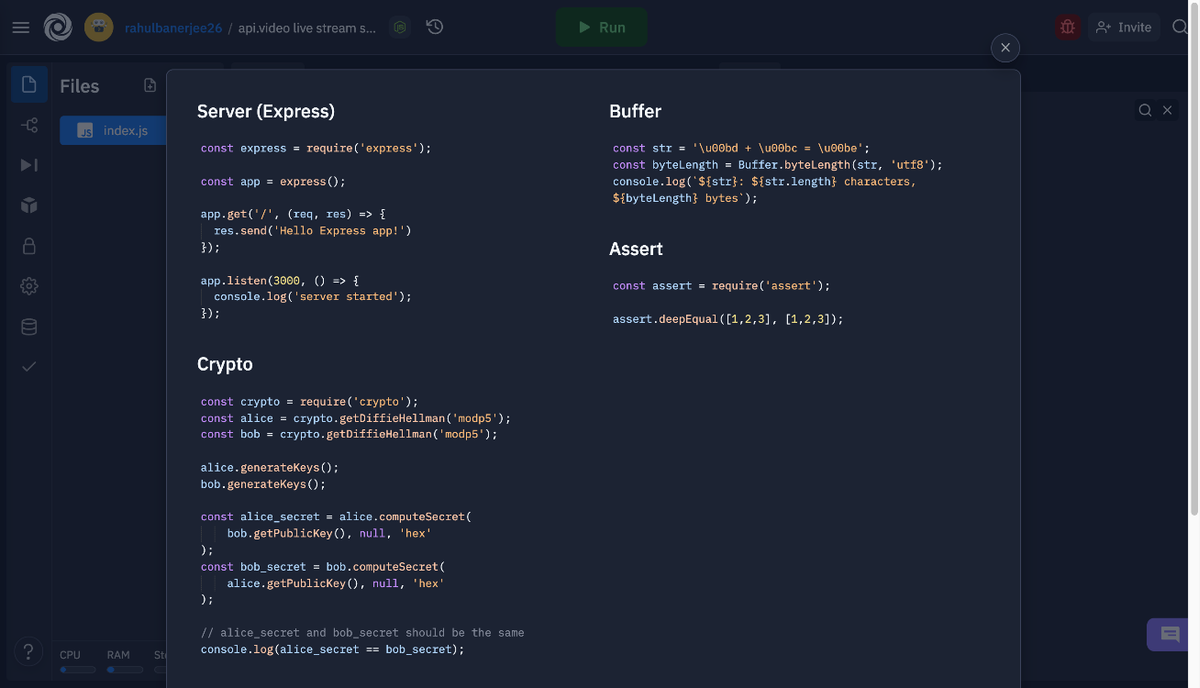Open the hamburger navigation menu
This screenshot has height=688, width=1200.
(x=20, y=27)
